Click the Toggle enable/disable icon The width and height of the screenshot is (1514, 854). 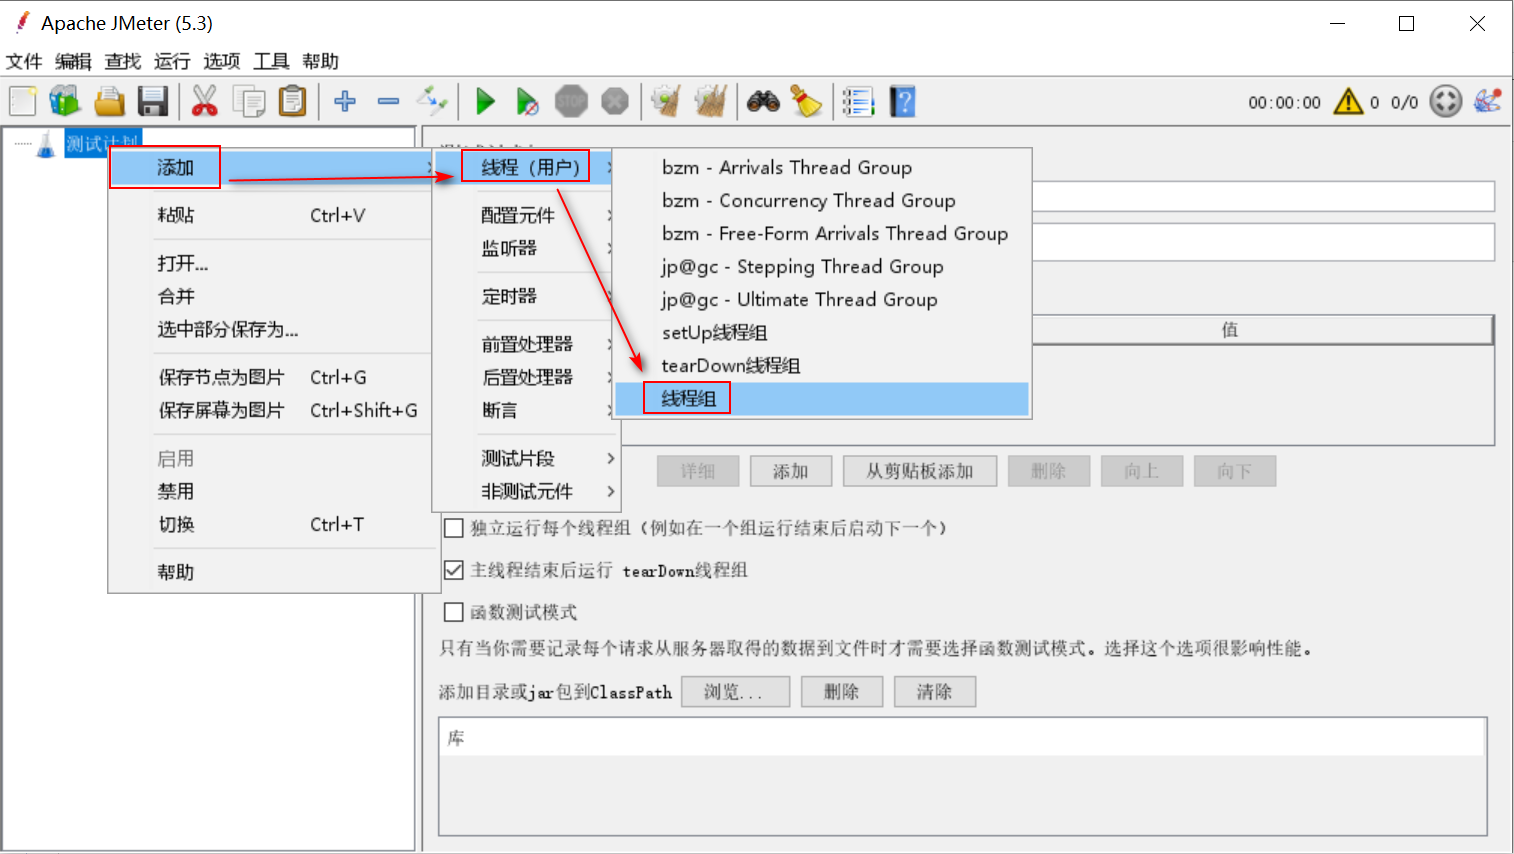pyautogui.click(x=433, y=101)
